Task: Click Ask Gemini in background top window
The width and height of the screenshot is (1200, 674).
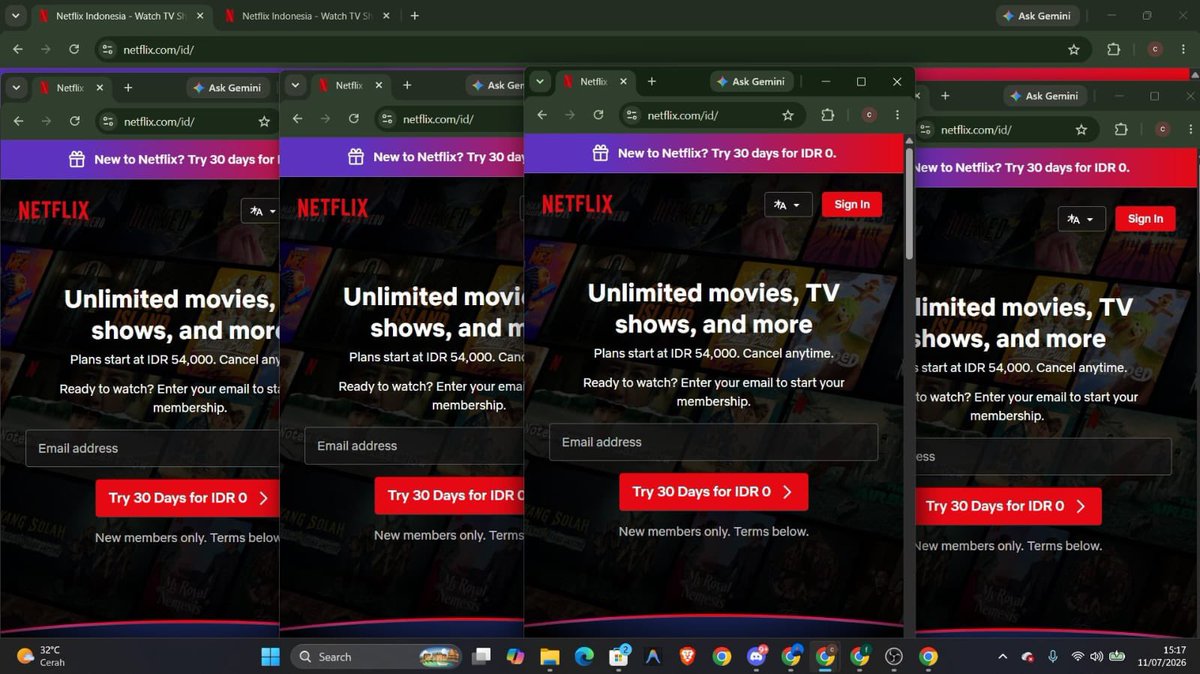Action: tap(1038, 16)
